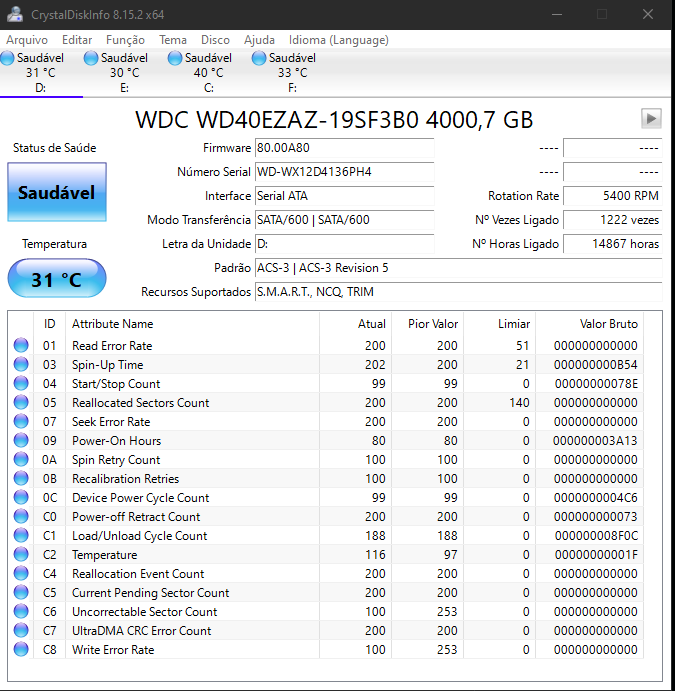
Task: Click the next disk arrow button
Action: click(651, 119)
